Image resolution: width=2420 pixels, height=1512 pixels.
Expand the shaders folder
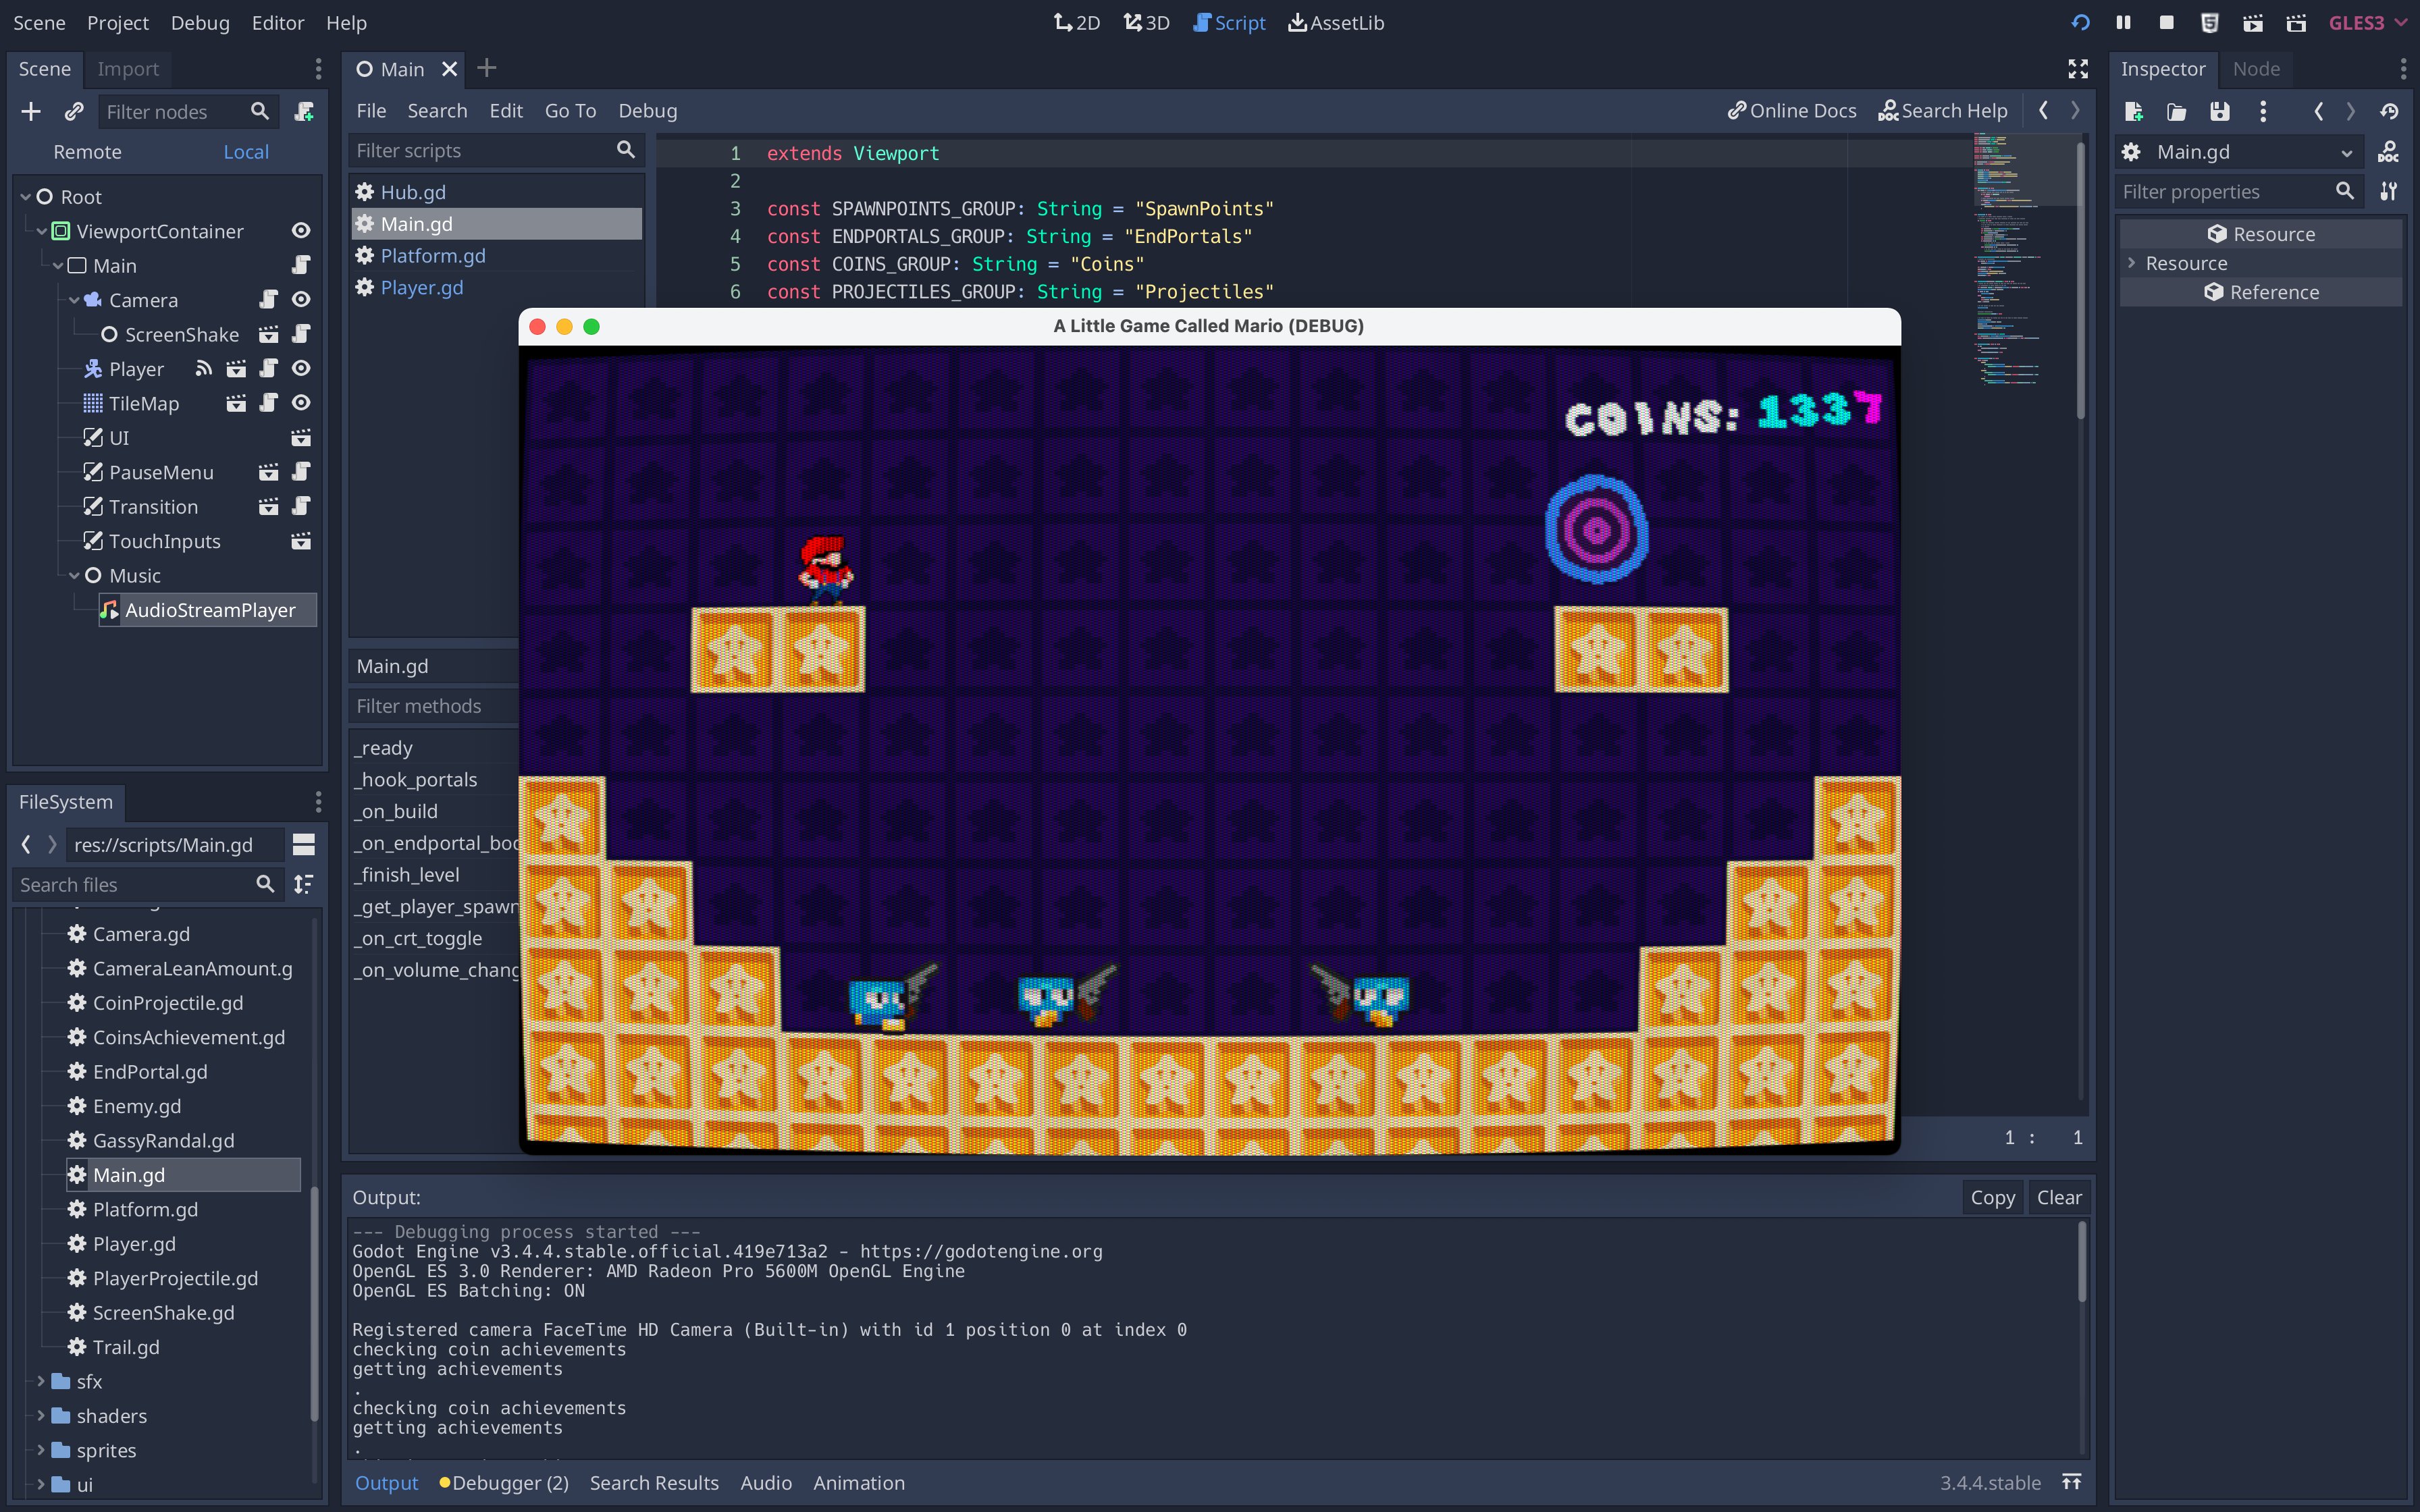coord(41,1416)
